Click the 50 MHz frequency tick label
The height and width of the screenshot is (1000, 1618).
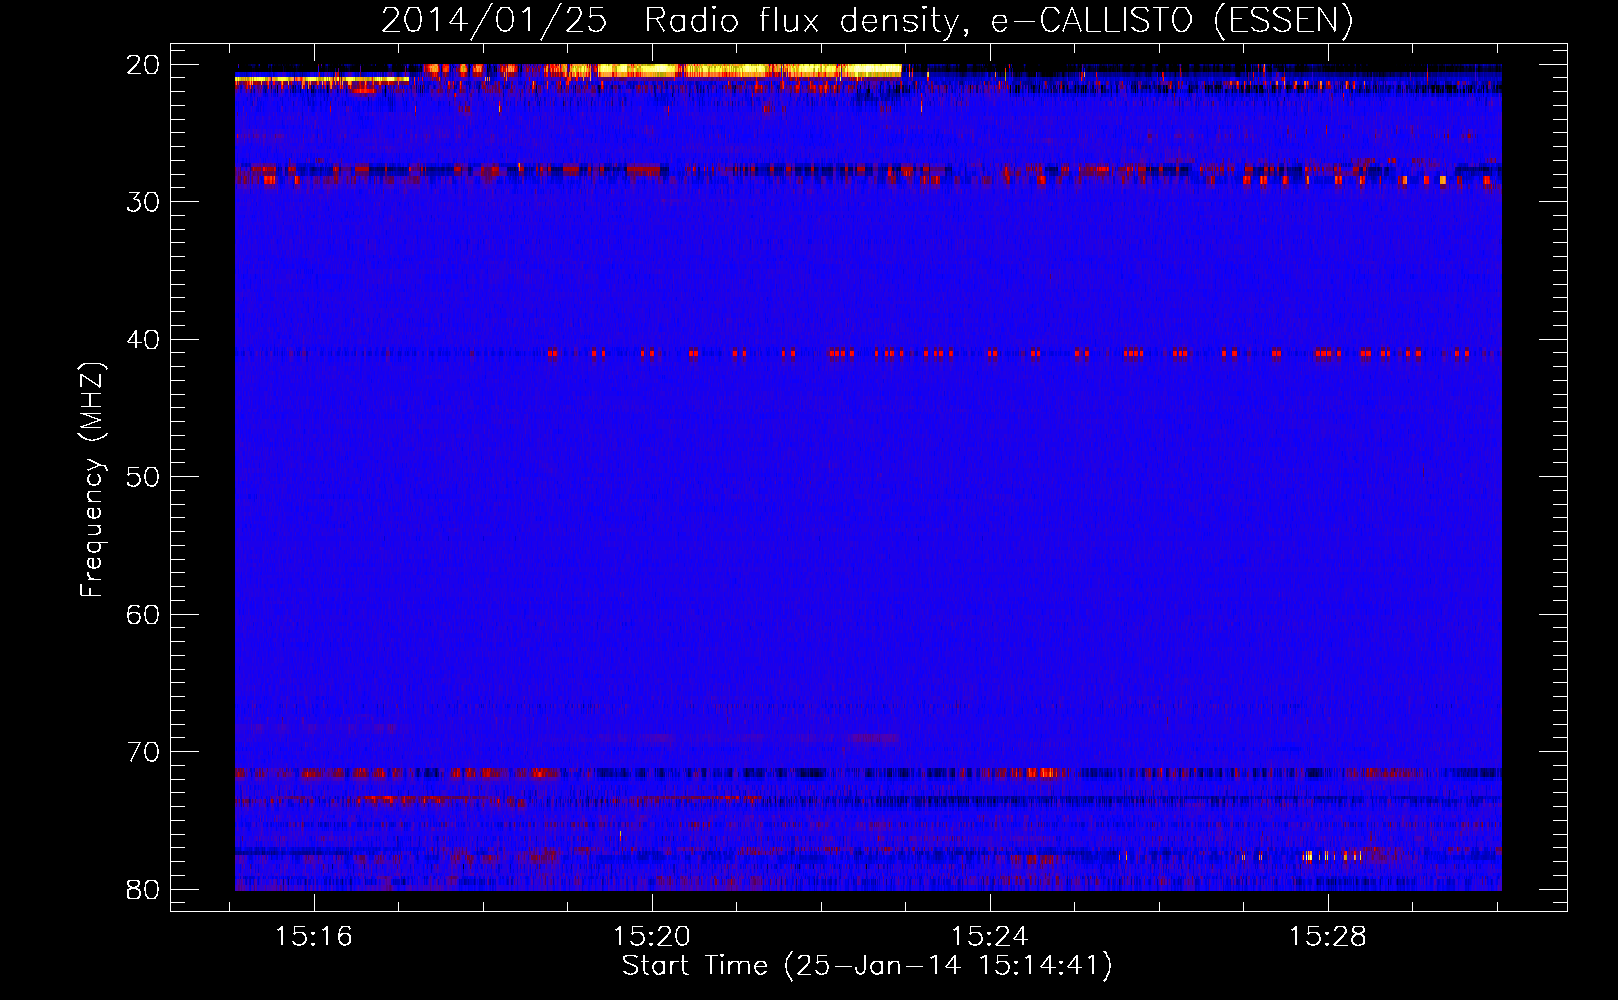[x=143, y=477]
